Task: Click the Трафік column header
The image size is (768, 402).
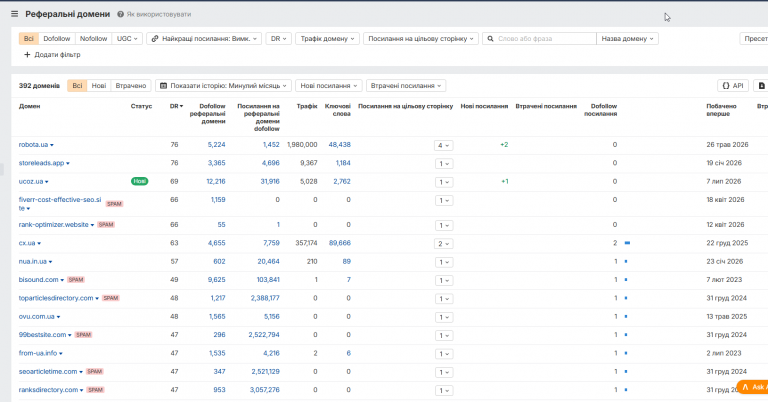Action: (307, 106)
